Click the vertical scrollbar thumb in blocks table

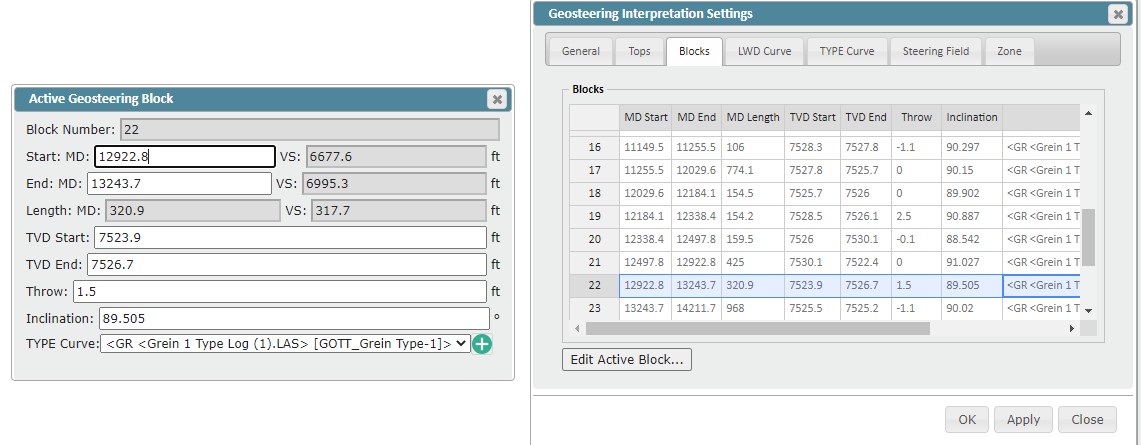pos(1088,238)
